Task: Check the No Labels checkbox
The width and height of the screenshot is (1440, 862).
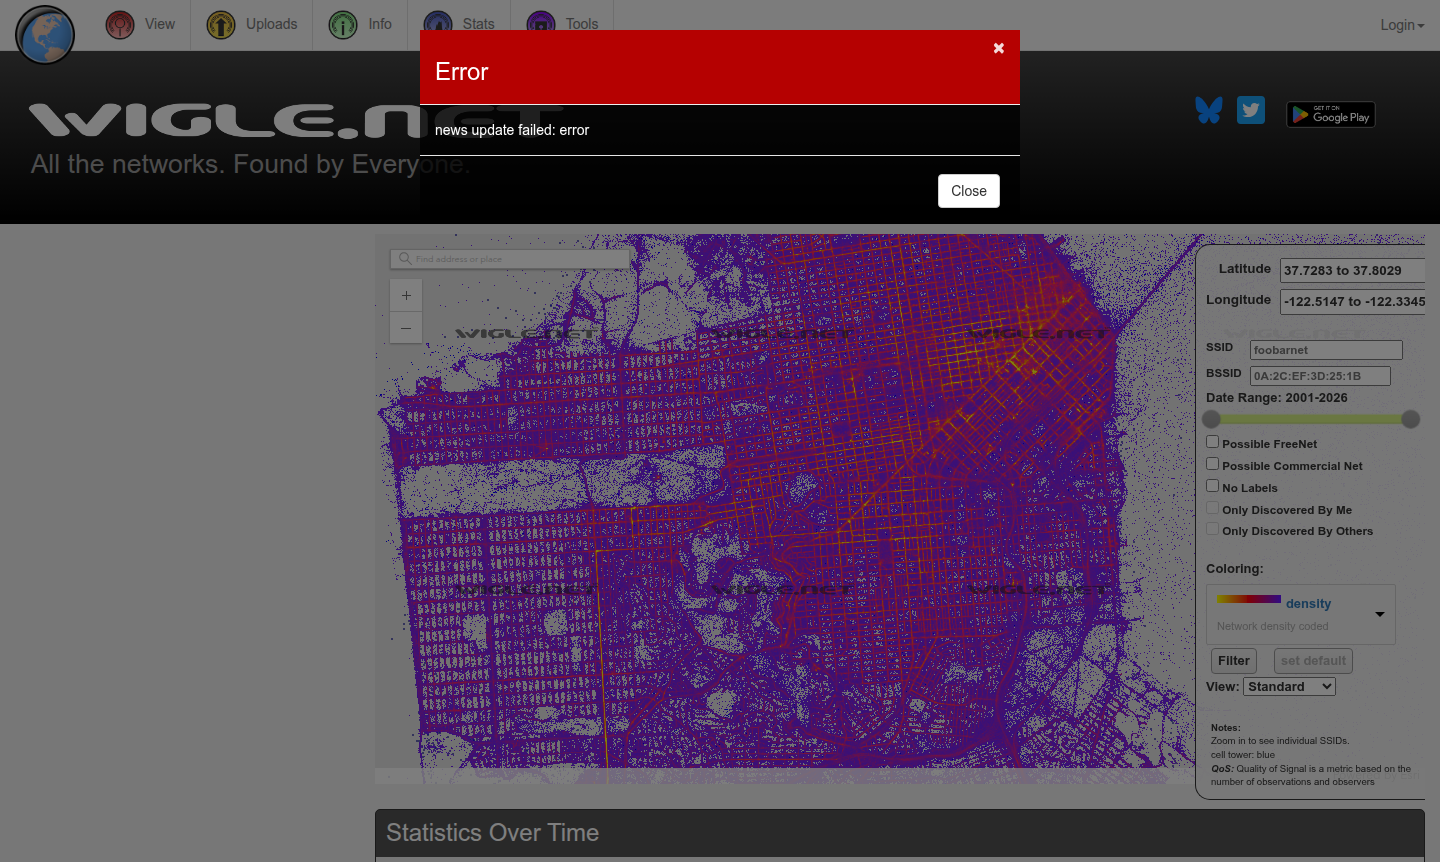Action: pos(1212,486)
